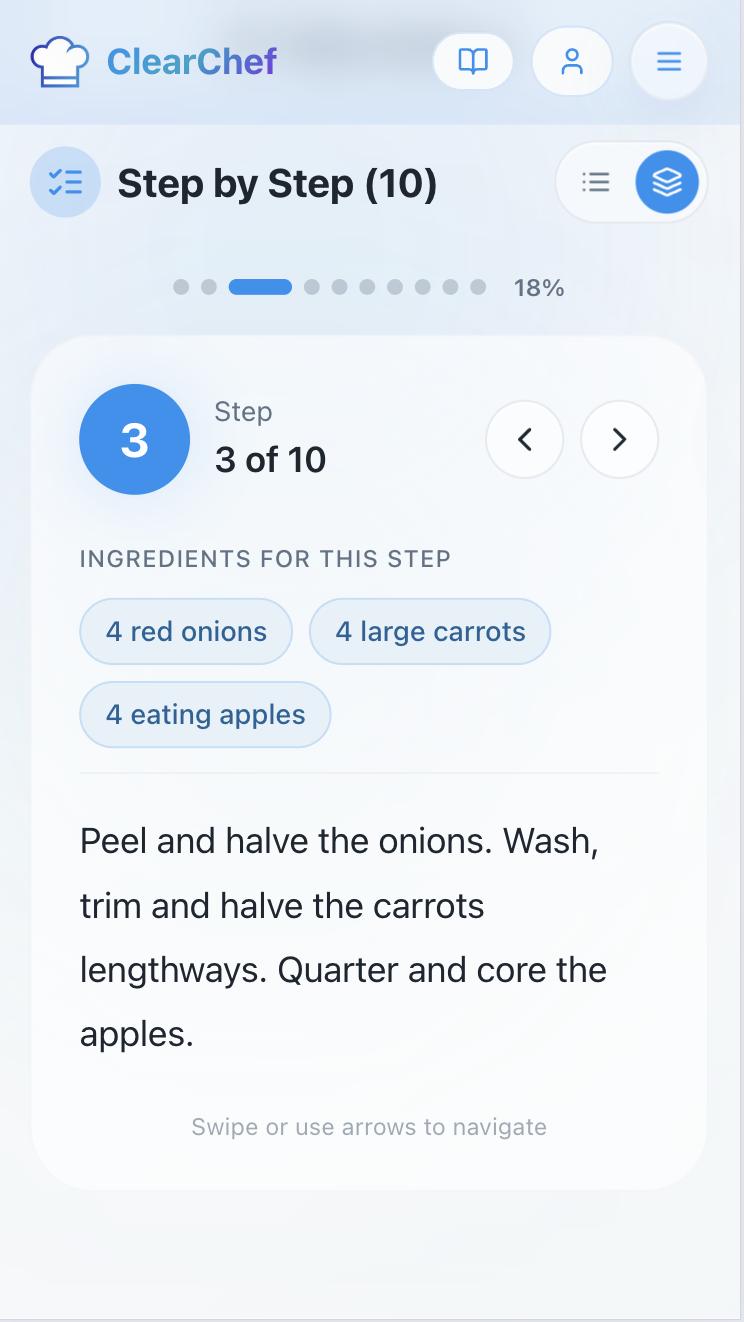
Task: Open the navigation menu at top right
Action: click(668, 61)
